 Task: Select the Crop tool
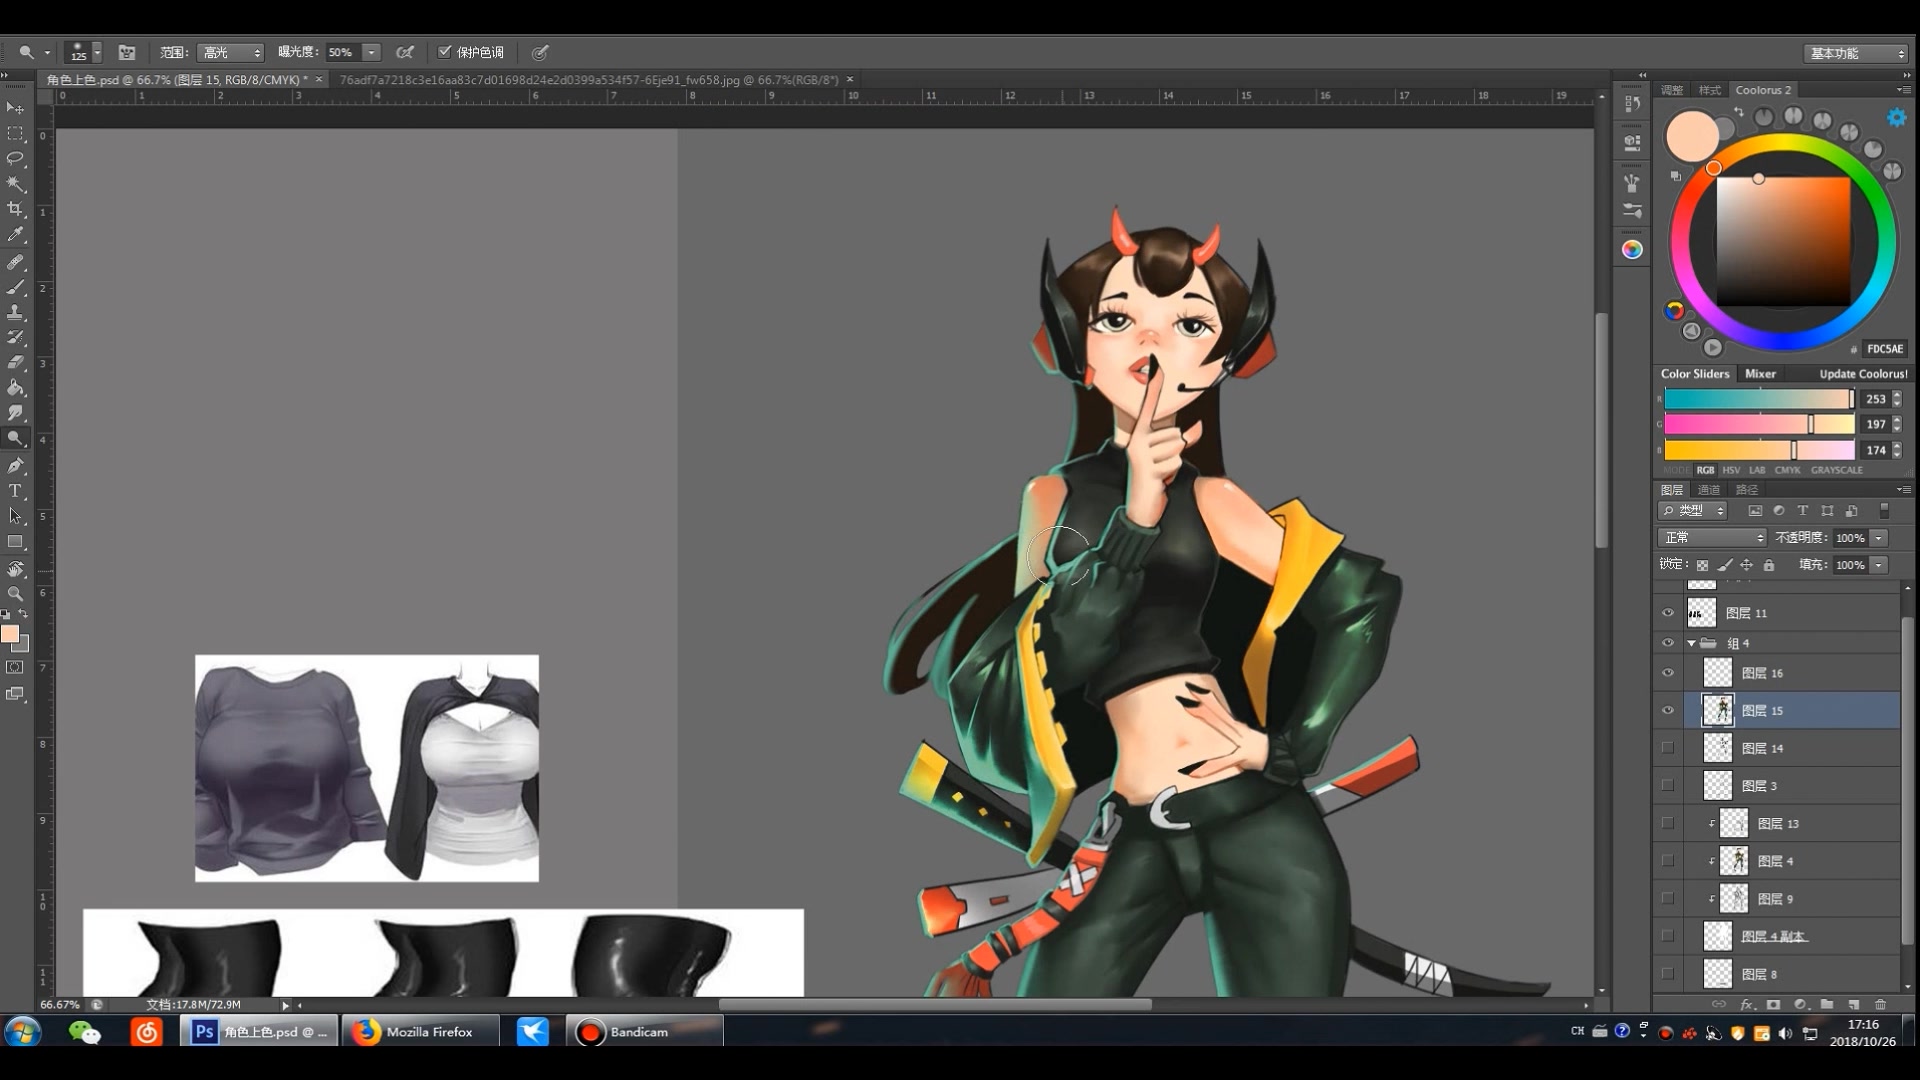(x=15, y=209)
